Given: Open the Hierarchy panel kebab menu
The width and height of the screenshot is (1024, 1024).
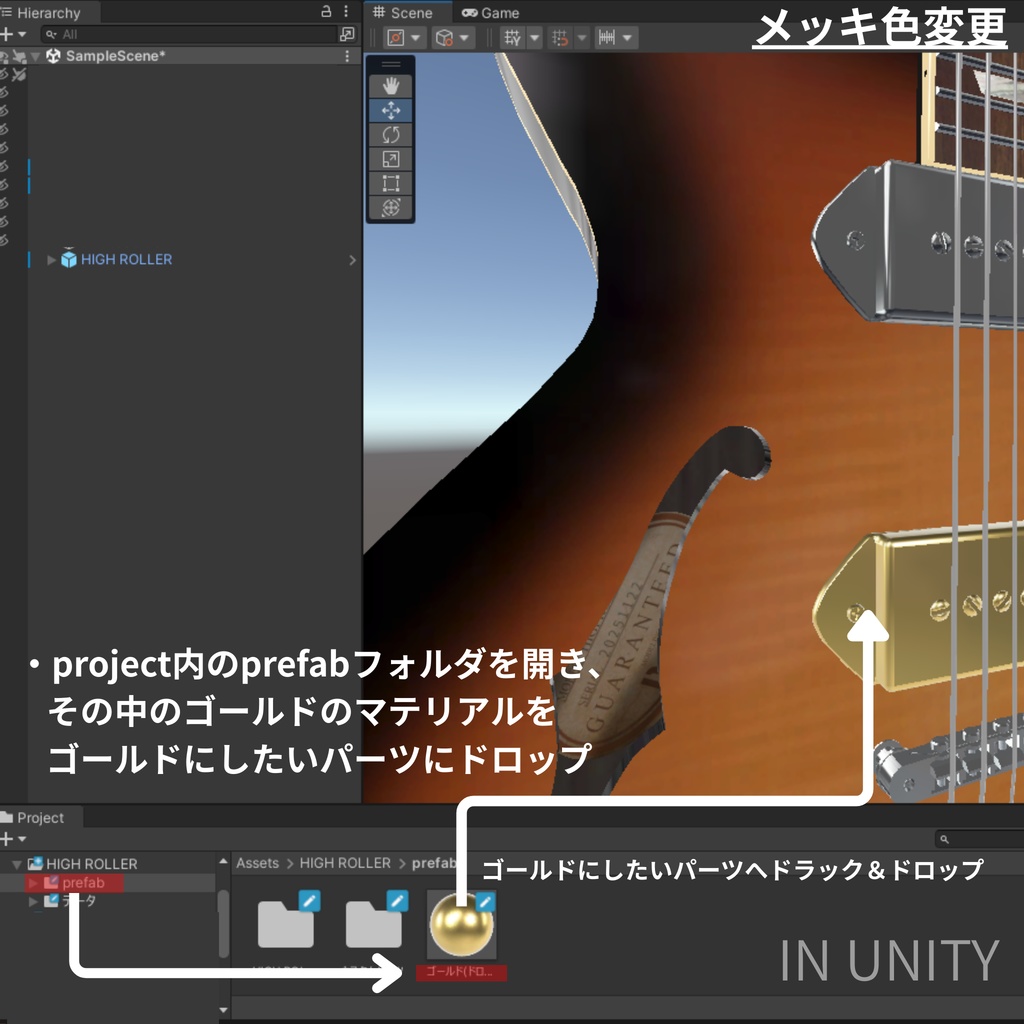Looking at the screenshot, I should pyautogui.click(x=346, y=12).
